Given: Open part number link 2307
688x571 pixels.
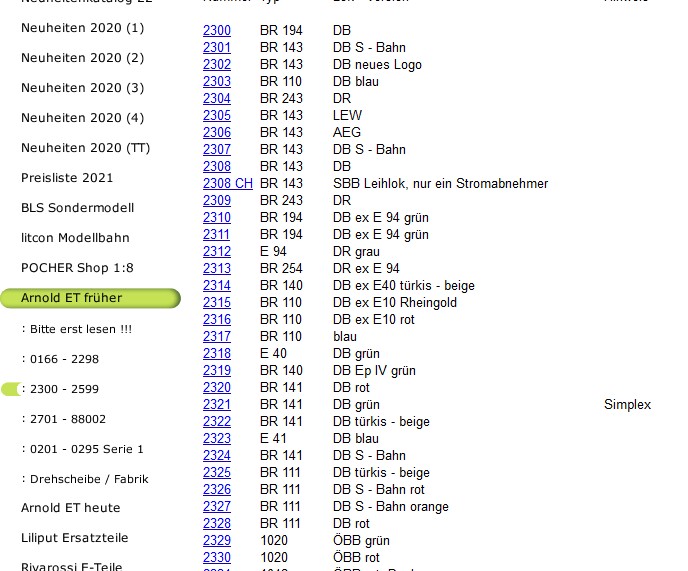Looking at the screenshot, I should 217,150.
